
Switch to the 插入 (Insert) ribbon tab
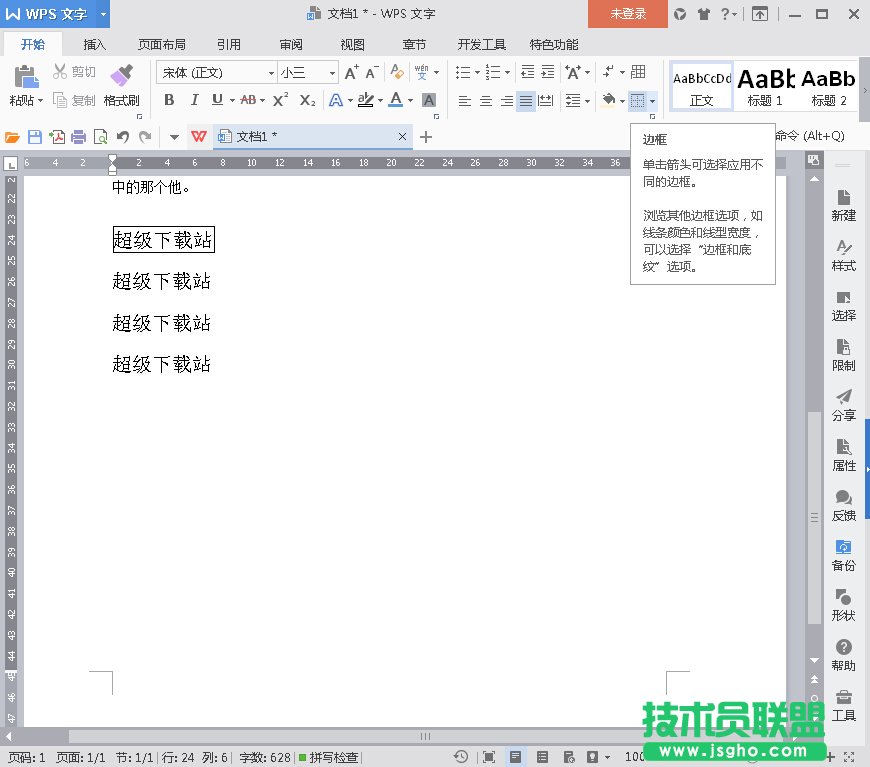point(95,45)
